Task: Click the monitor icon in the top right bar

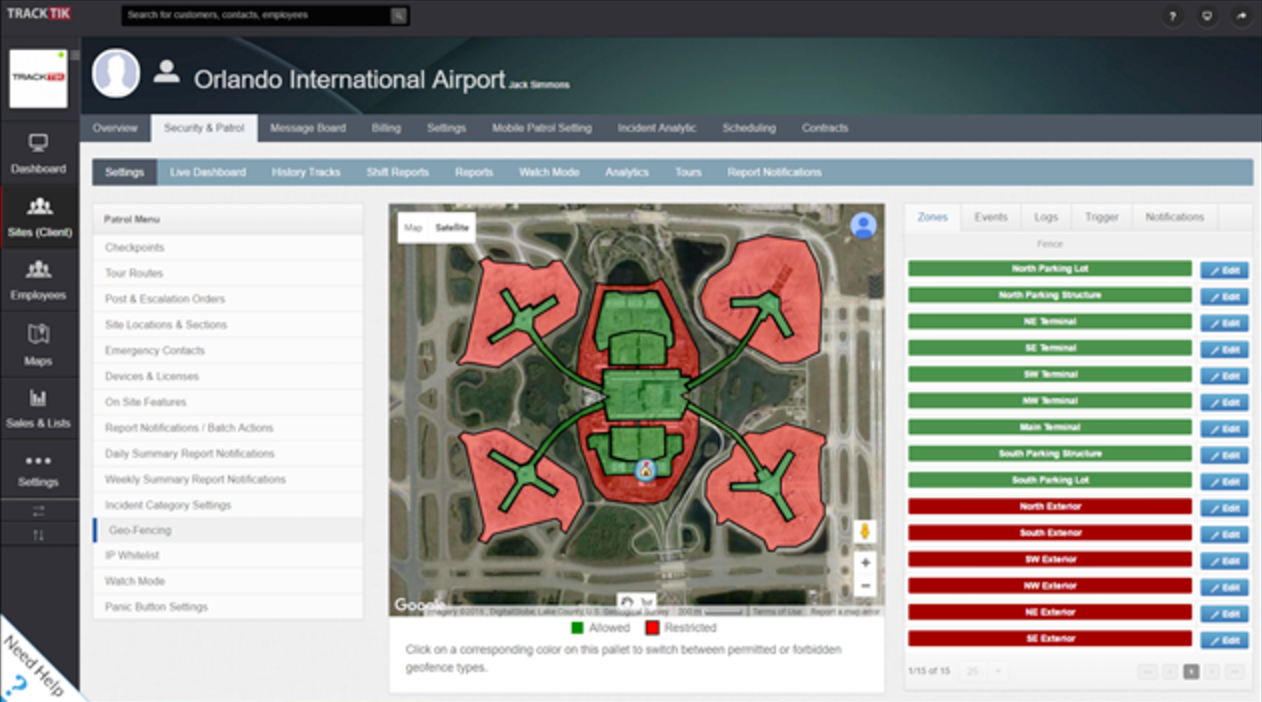Action: pyautogui.click(x=1207, y=16)
